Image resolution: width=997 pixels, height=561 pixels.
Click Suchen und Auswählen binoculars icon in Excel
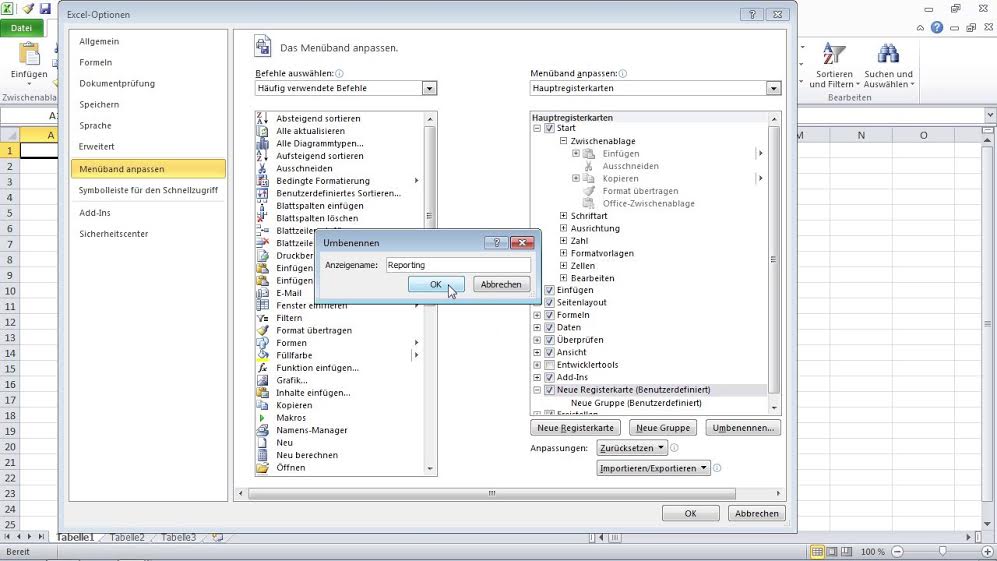point(888,54)
